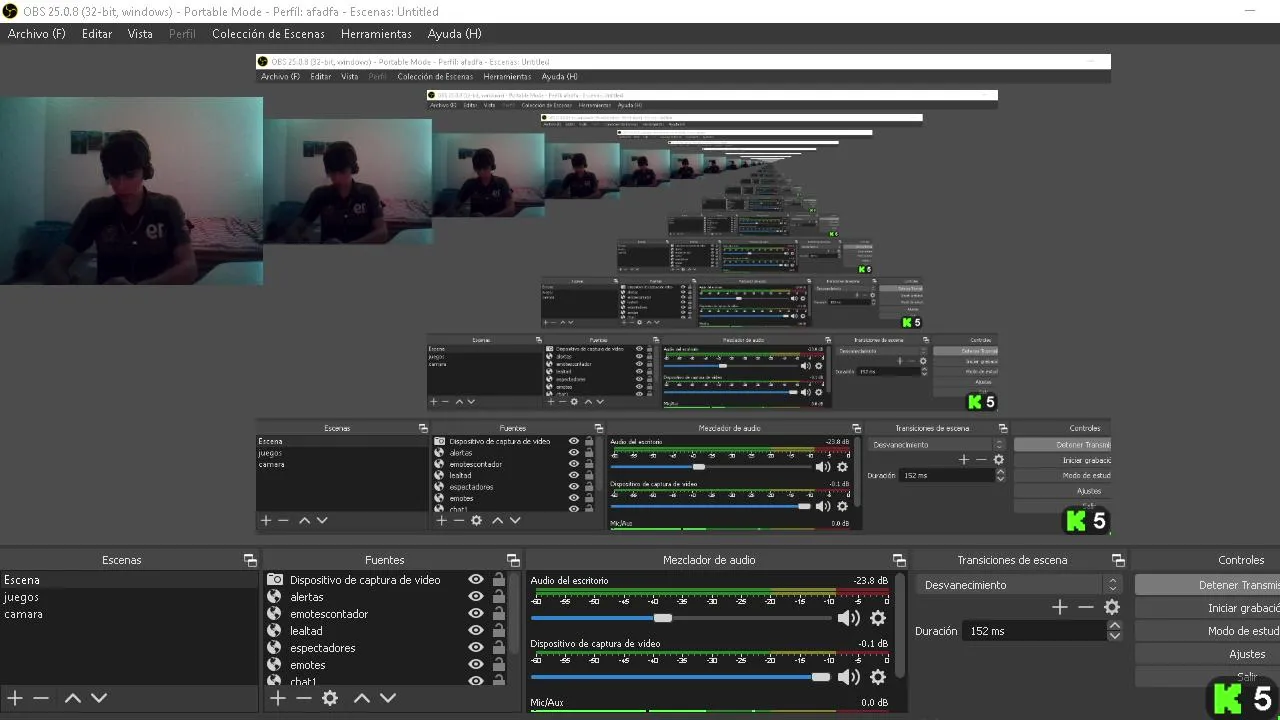Mute Dispositivo de captura de video audio

[x=849, y=677]
